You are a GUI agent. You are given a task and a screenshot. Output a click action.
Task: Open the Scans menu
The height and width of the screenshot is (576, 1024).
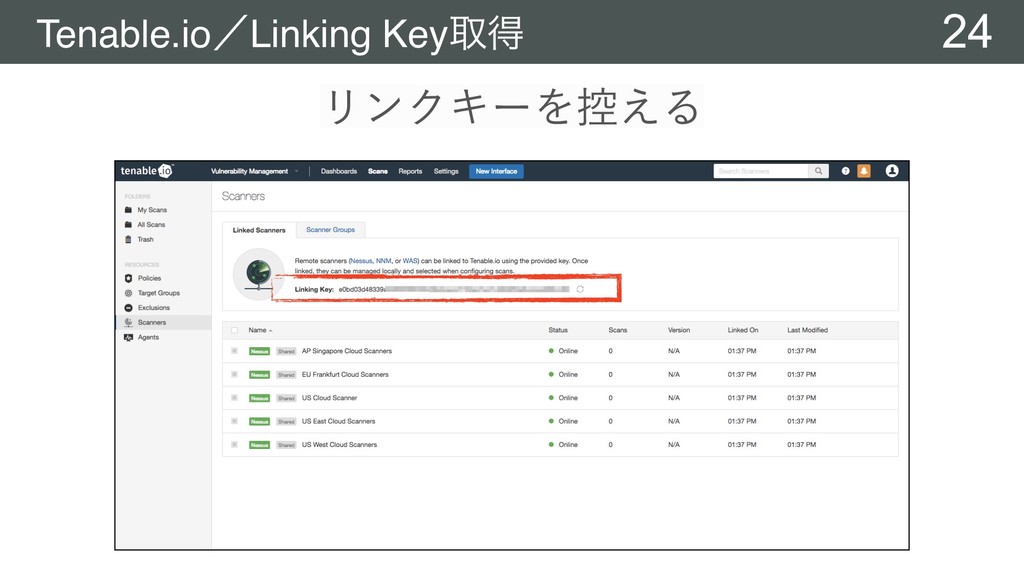377,171
